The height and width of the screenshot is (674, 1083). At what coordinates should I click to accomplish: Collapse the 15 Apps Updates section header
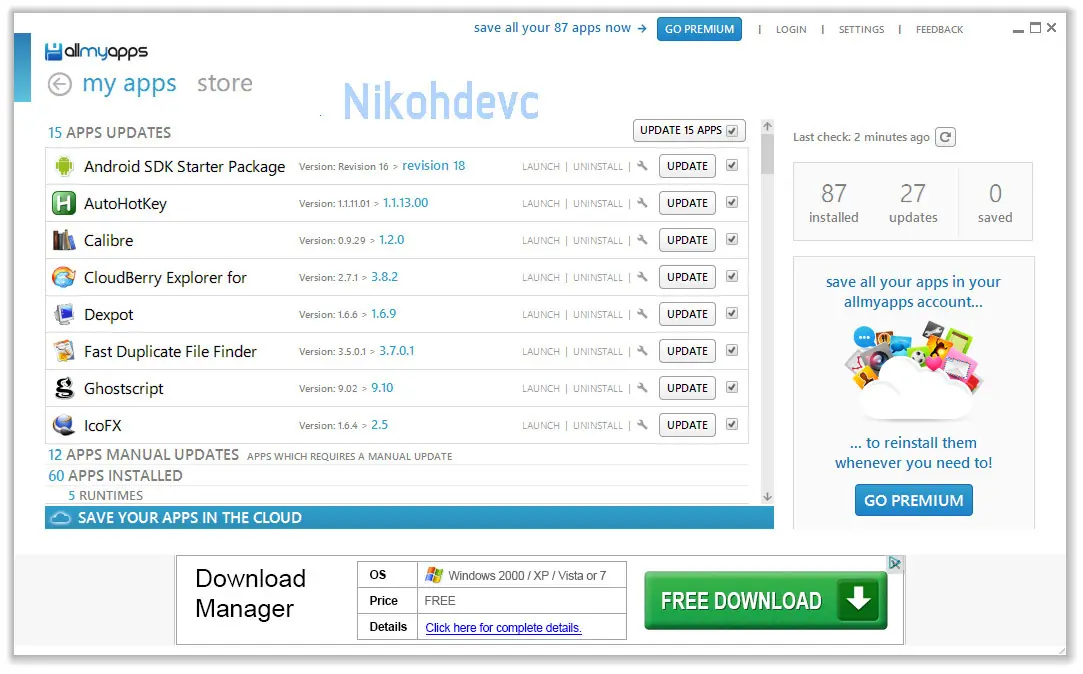click(109, 133)
